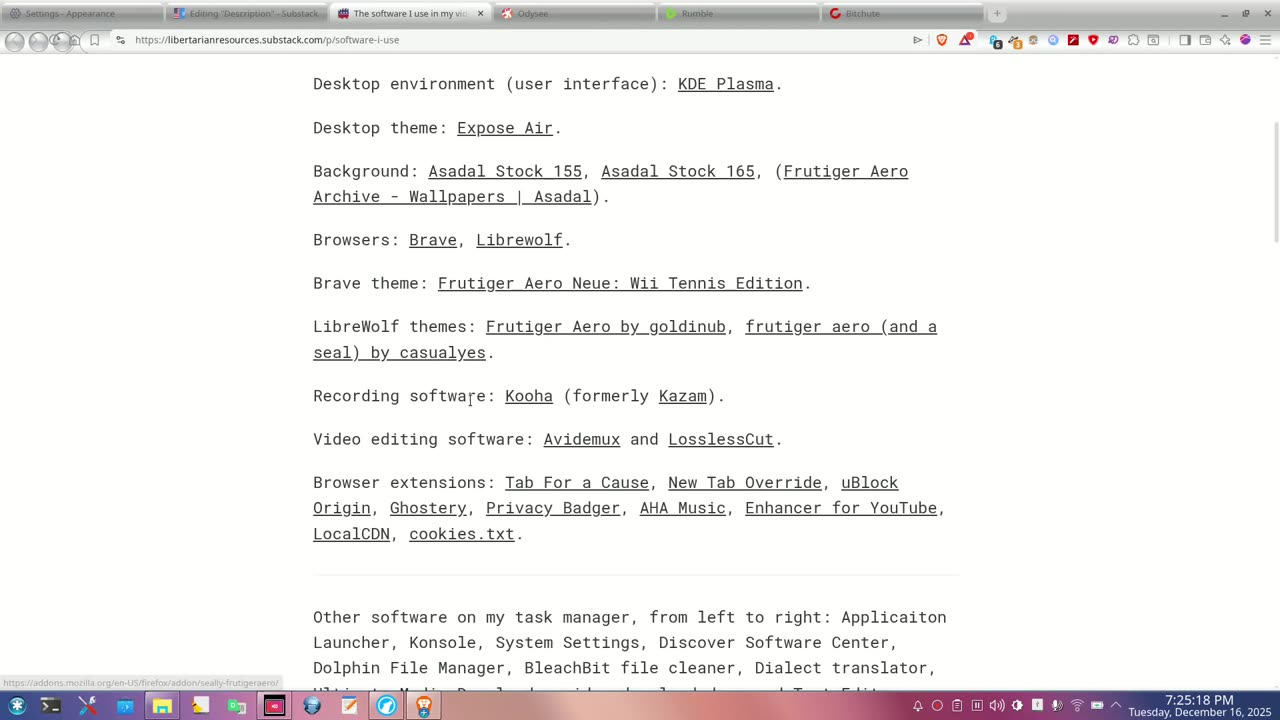Image resolution: width=1280 pixels, height=720 pixels.
Task: Open Discover Software Center from the taskbar
Action: tap(125, 706)
